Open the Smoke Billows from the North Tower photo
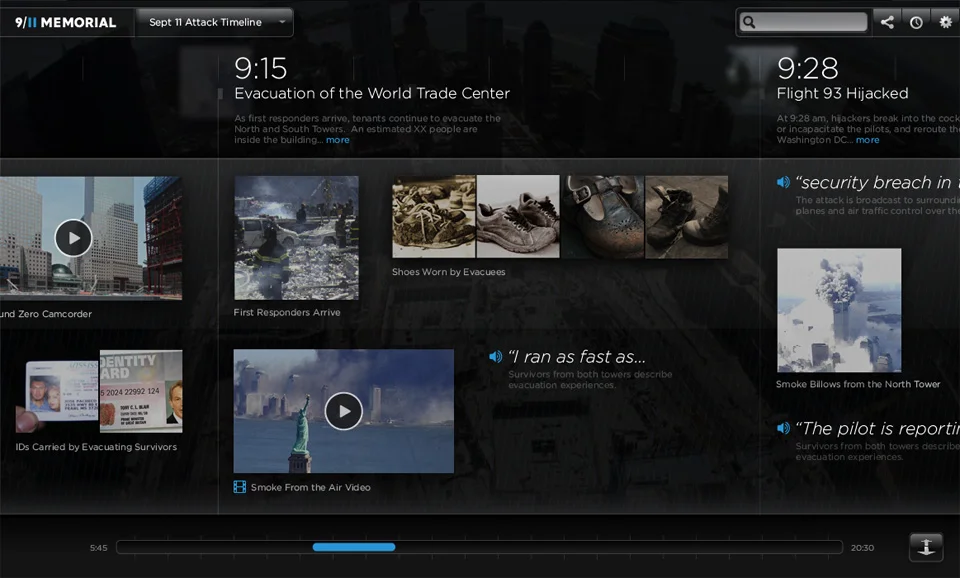Image resolution: width=960 pixels, height=578 pixels. (x=839, y=310)
